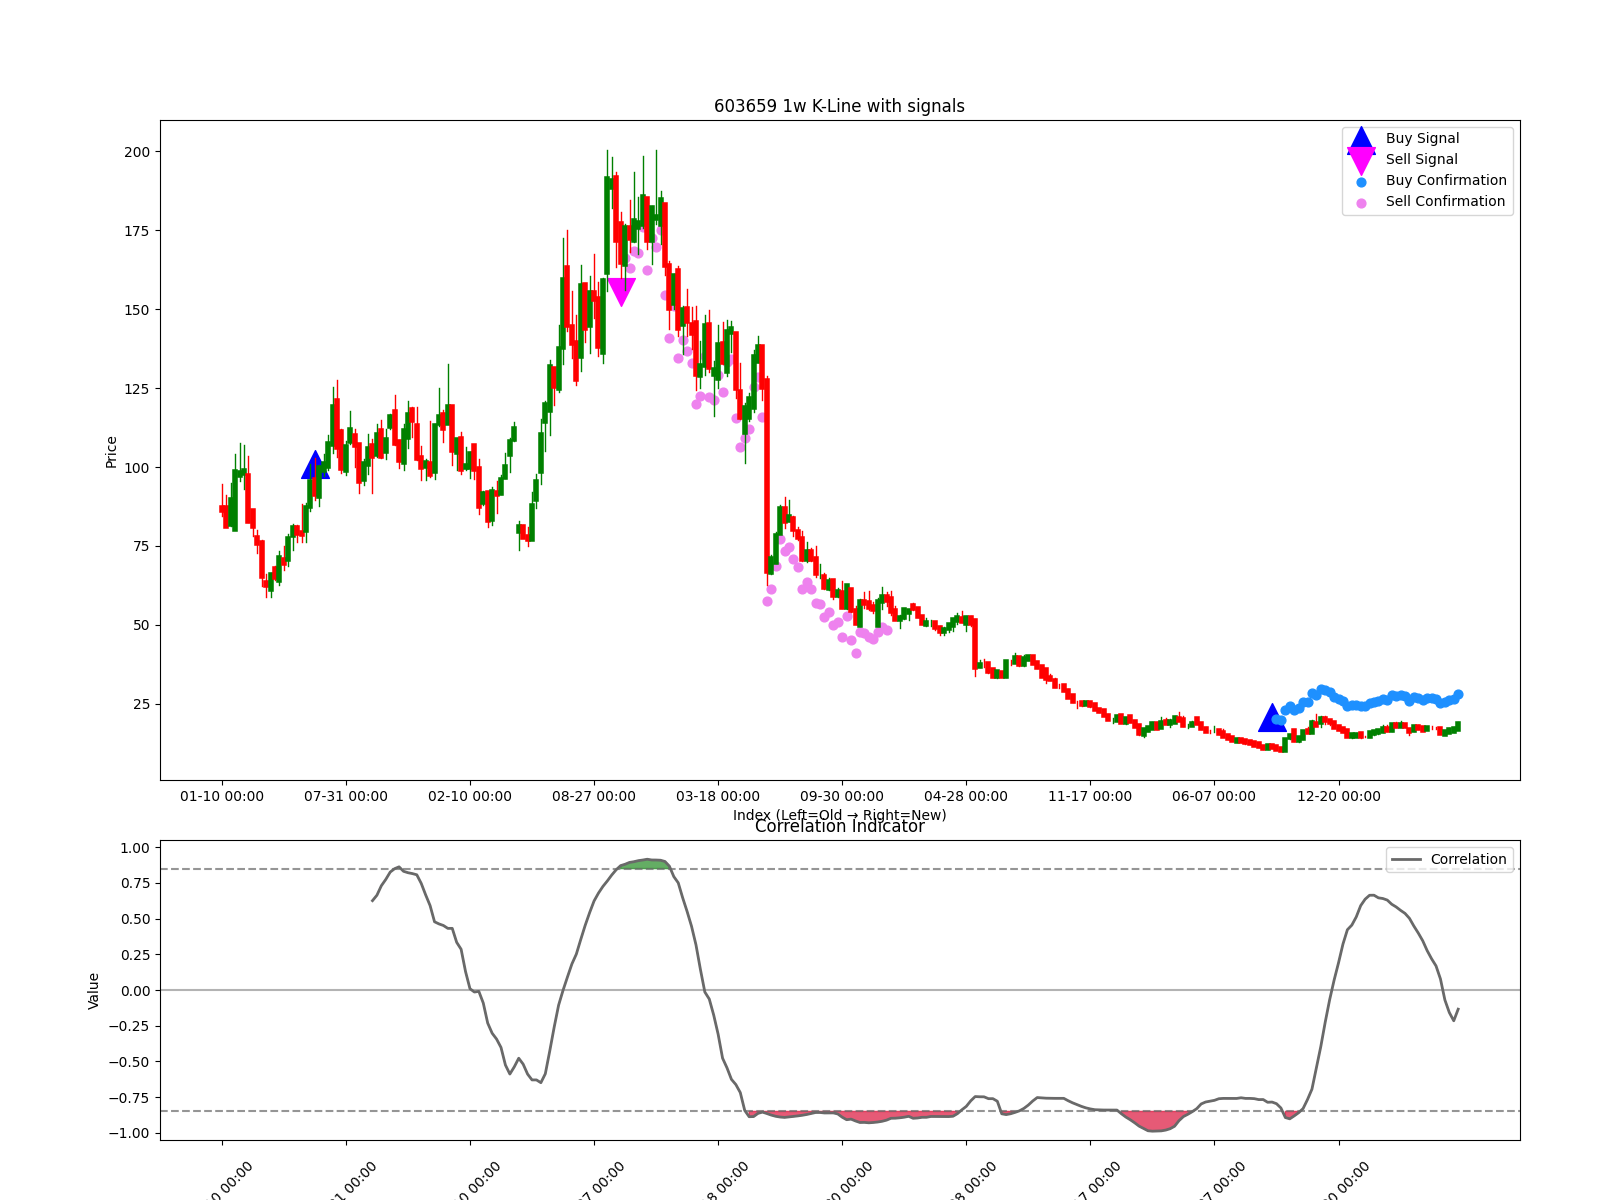Select the magenta sell triangle near price 155
The height and width of the screenshot is (1200, 1600).
click(621, 292)
